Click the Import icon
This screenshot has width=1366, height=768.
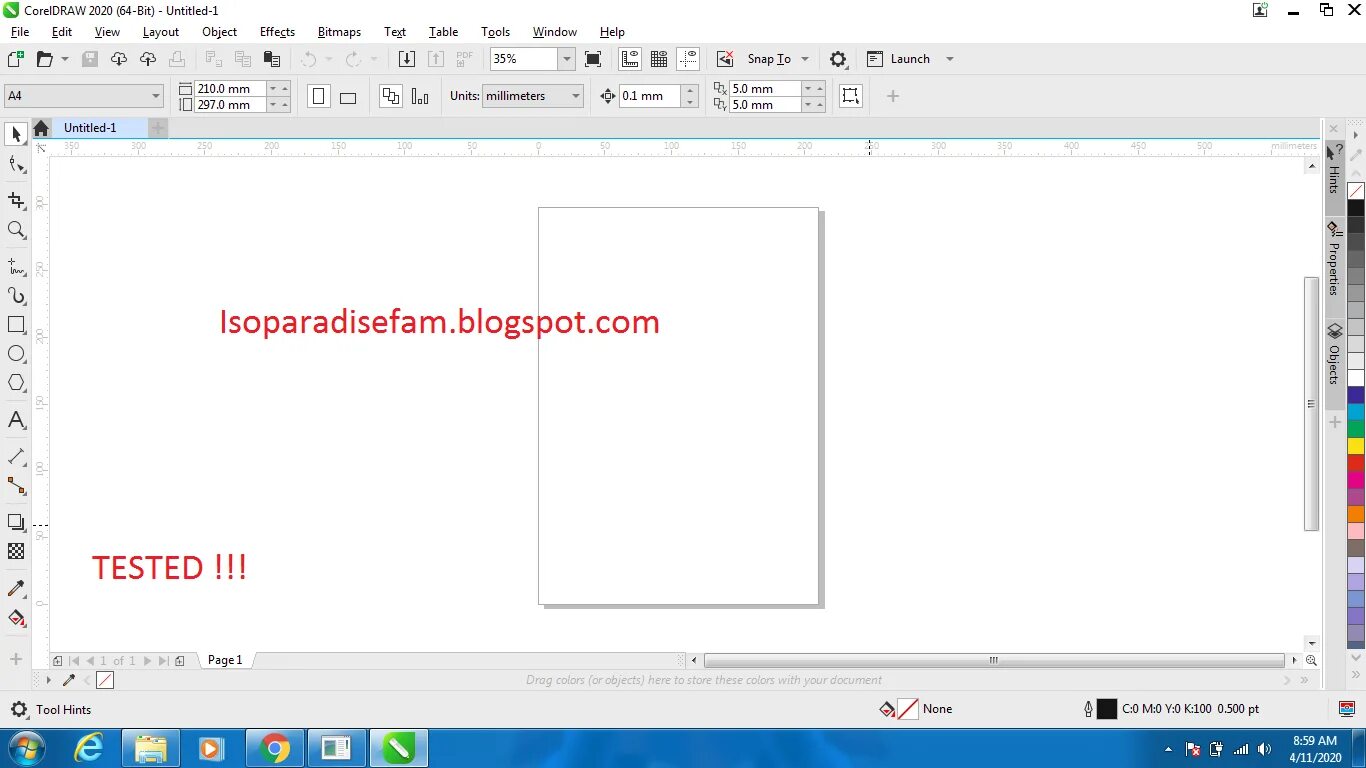coord(407,59)
